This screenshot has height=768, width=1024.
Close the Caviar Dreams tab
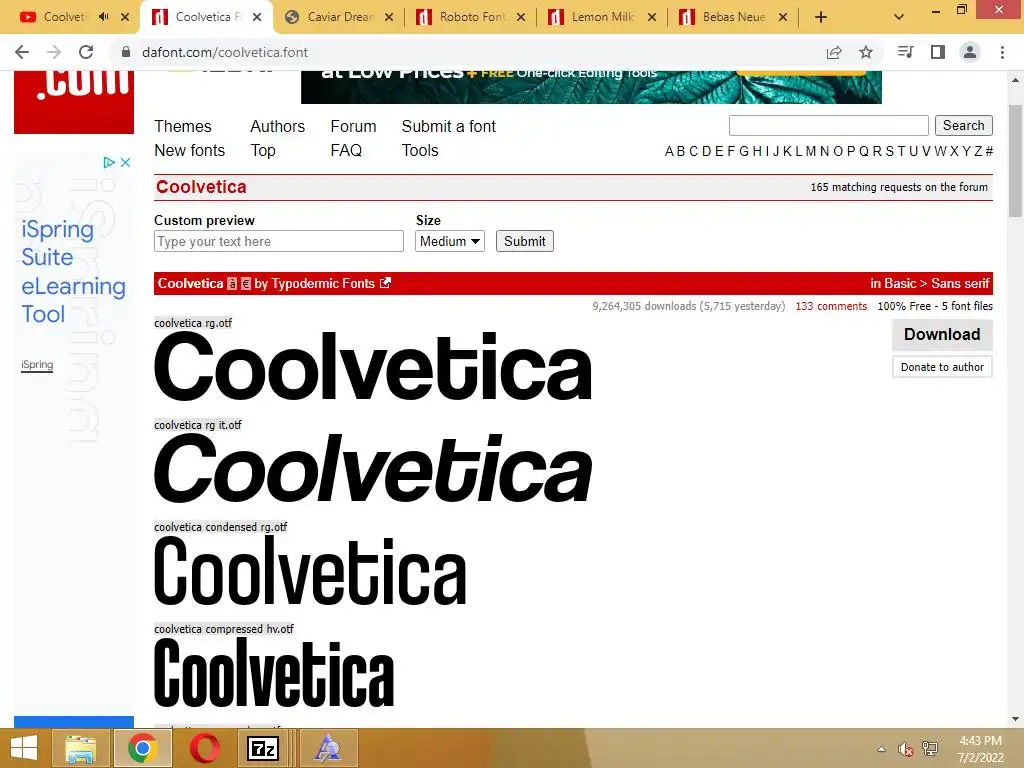[x=389, y=18]
